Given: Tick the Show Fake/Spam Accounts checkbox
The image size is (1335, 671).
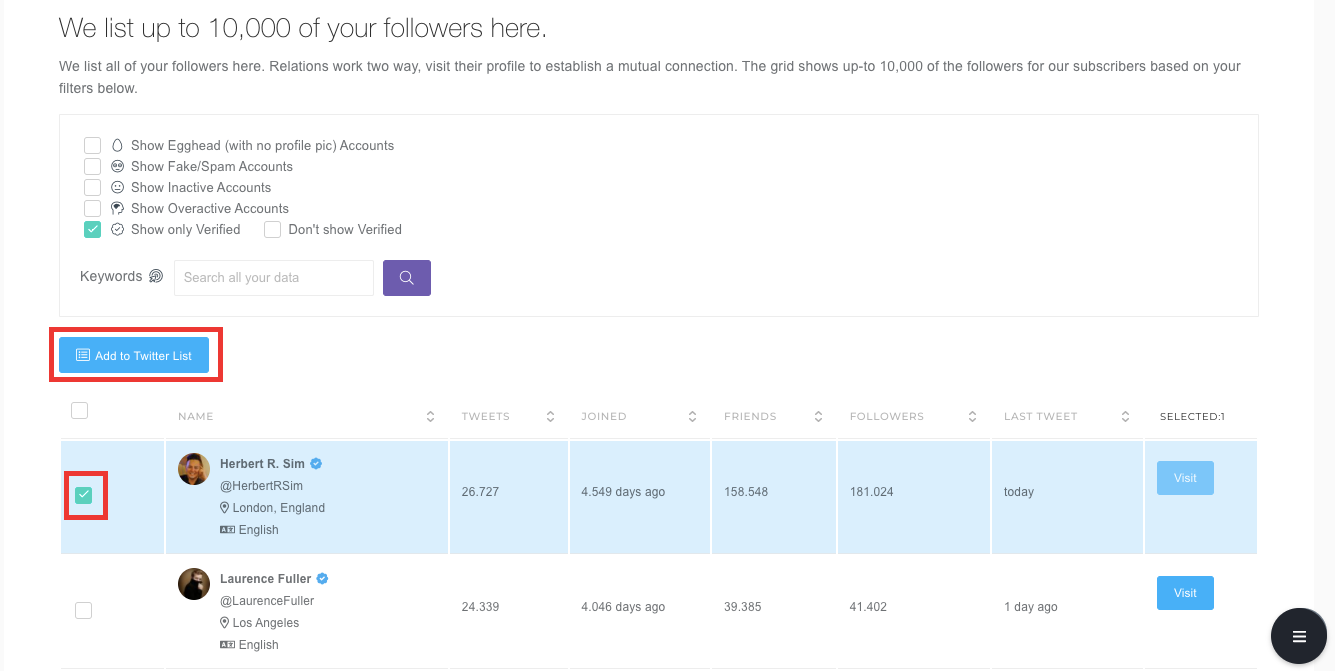Looking at the screenshot, I should point(92,166).
